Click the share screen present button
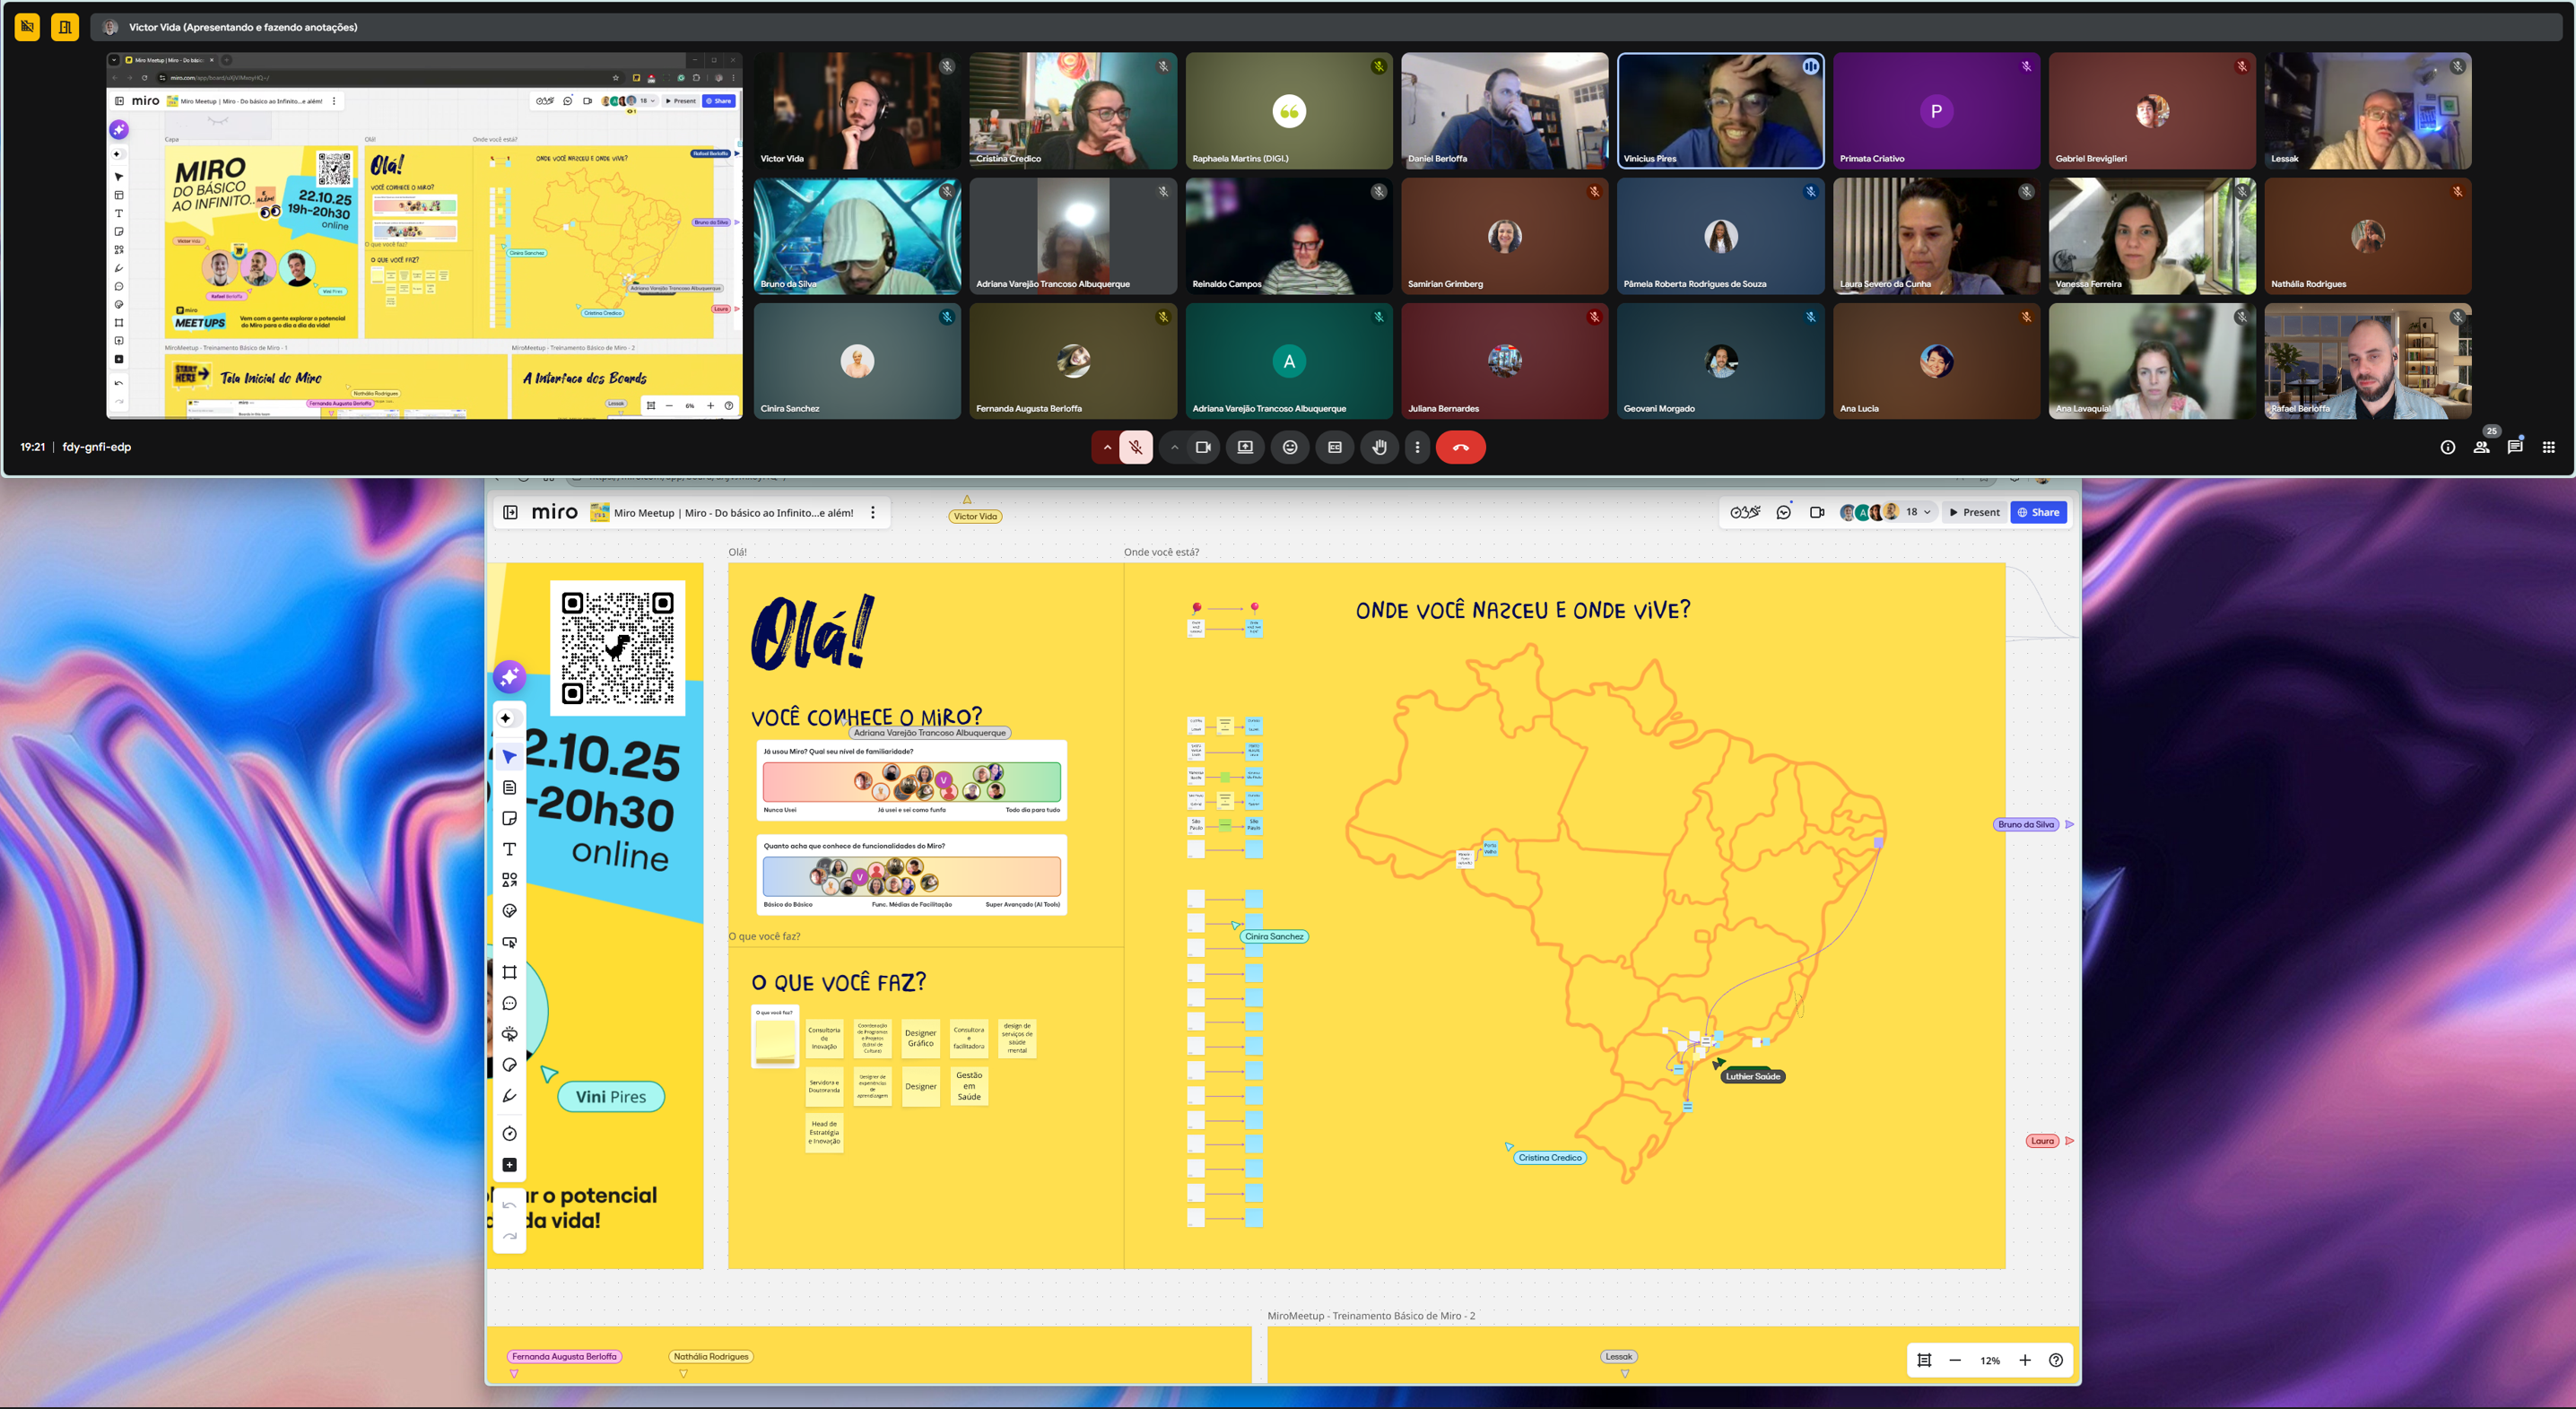2576x1409 pixels. click(x=1245, y=447)
